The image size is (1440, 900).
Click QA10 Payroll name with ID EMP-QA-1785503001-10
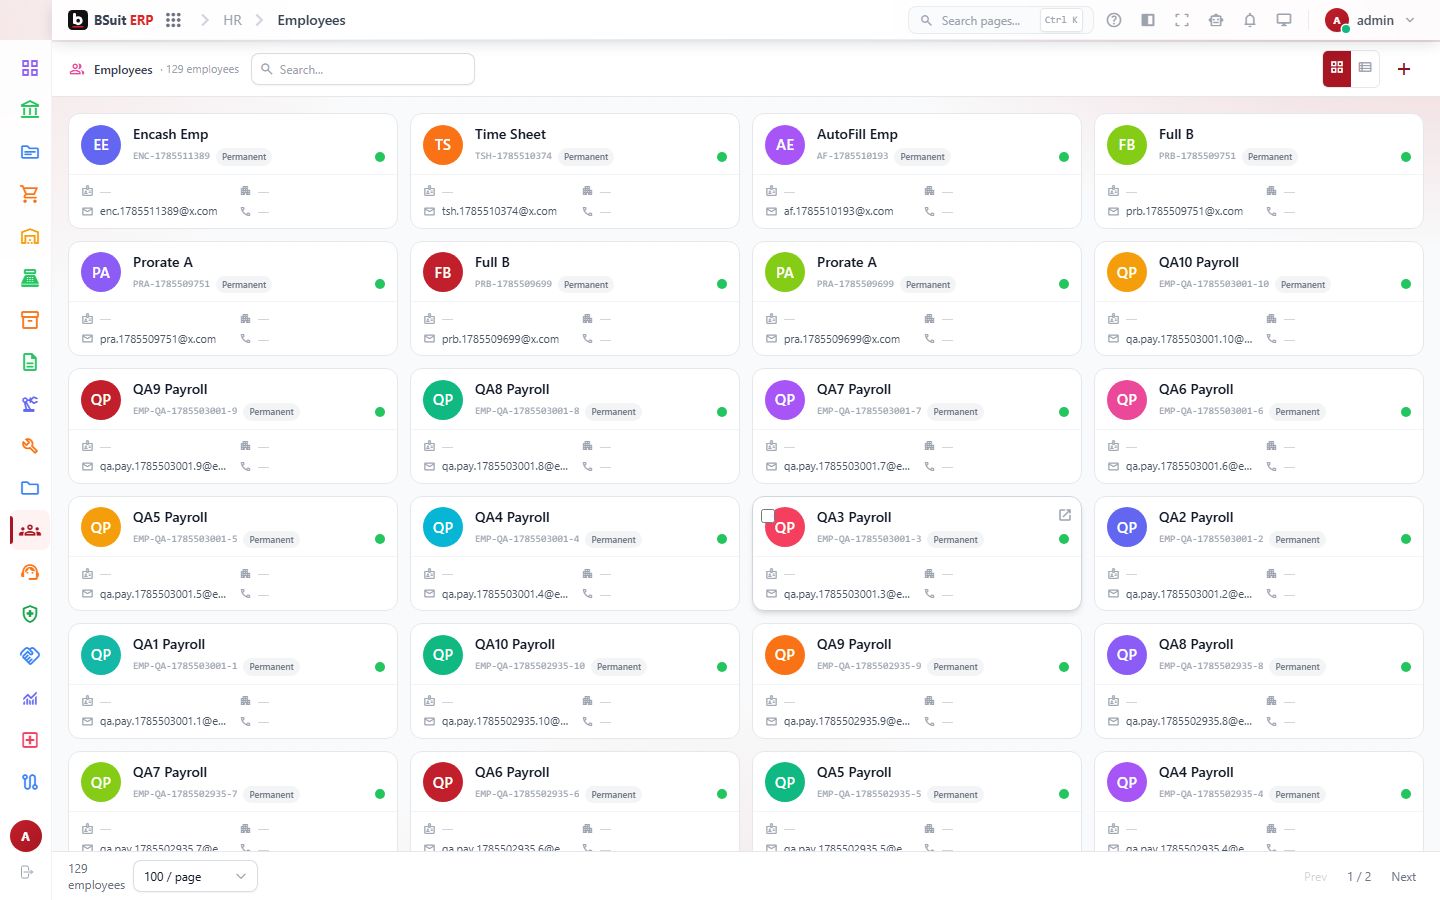pos(1198,262)
